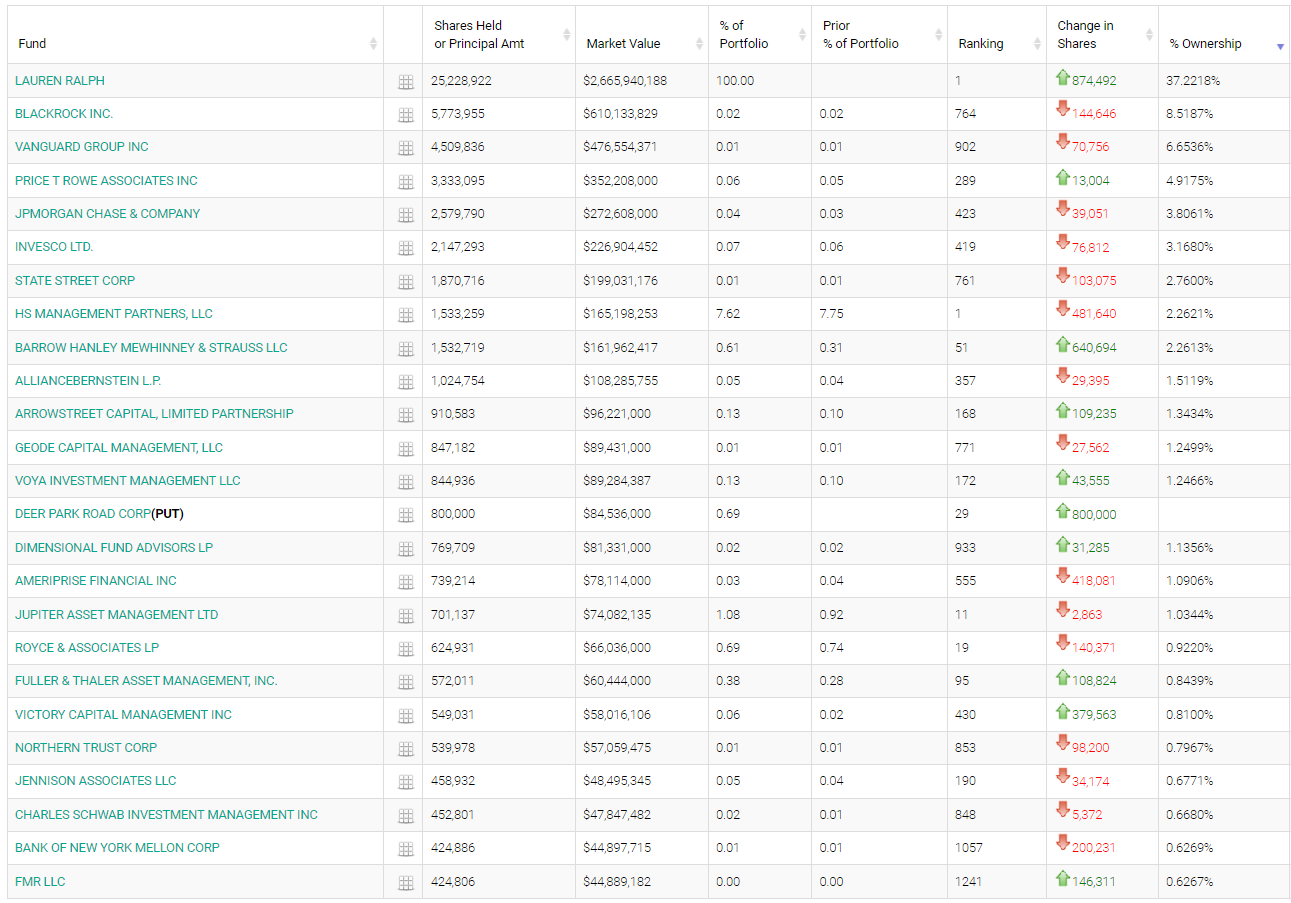
Task: Open grid icon for ALLIANCEBERNSTEIN L.P.
Action: coord(405,382)
